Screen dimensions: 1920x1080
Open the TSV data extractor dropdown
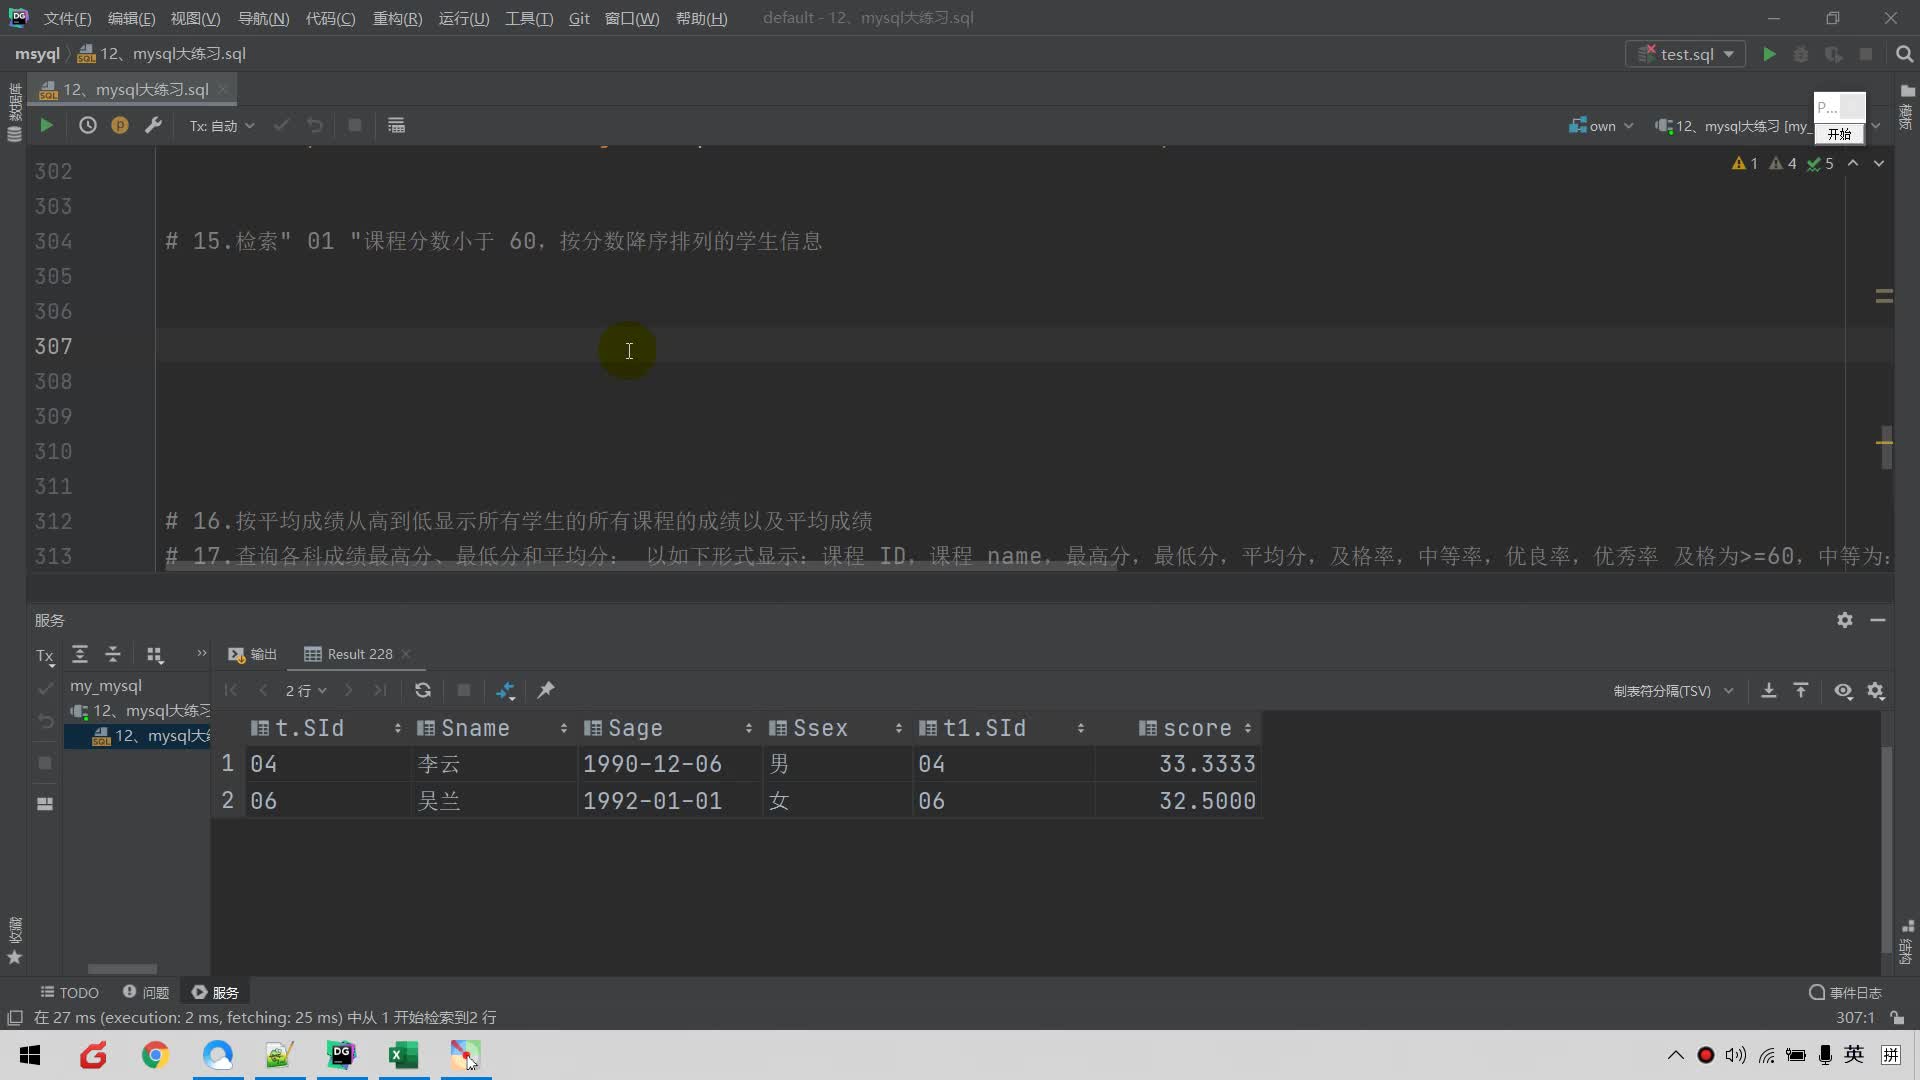[x=1673, y=690]
